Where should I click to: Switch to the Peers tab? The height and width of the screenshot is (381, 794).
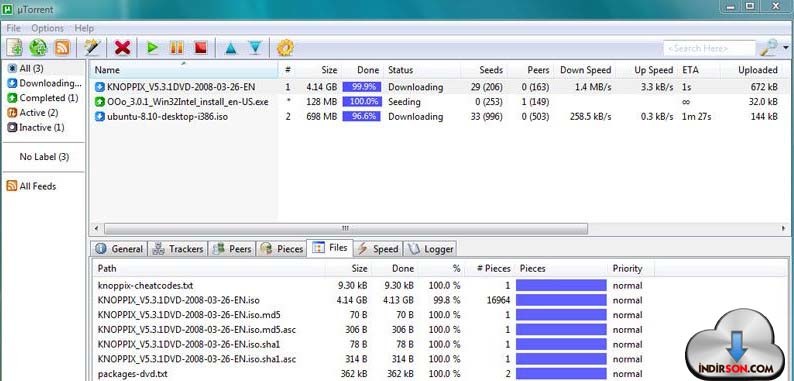point(232,249)
